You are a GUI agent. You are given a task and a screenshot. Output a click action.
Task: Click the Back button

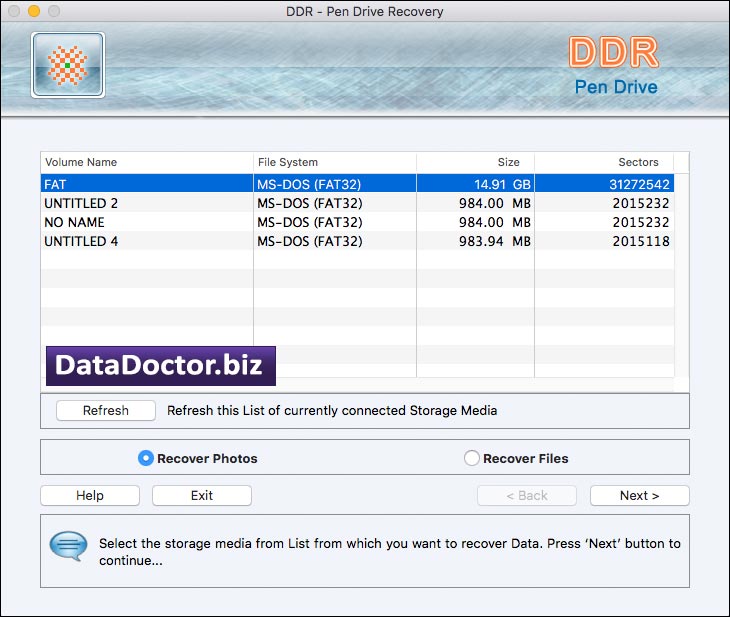click(x=527, y=495)
